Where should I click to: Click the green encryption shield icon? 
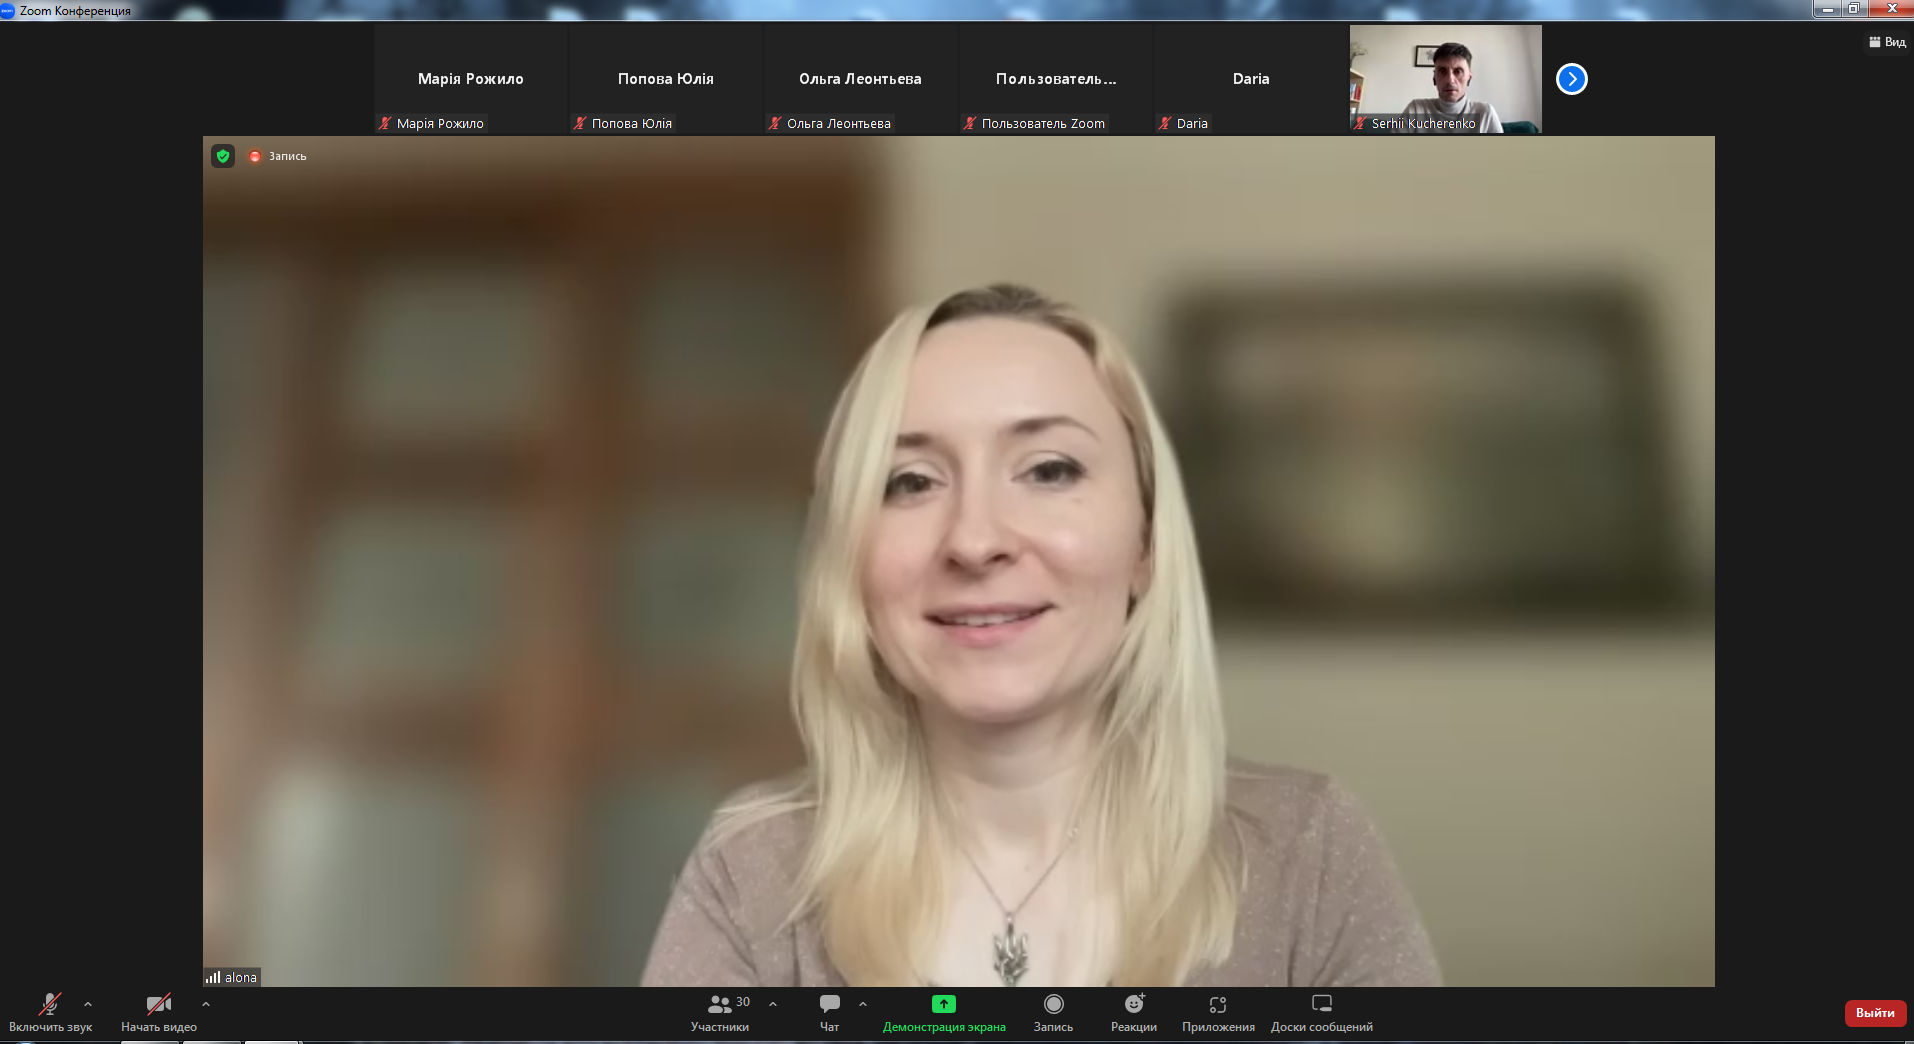click(x=223, y=156)
